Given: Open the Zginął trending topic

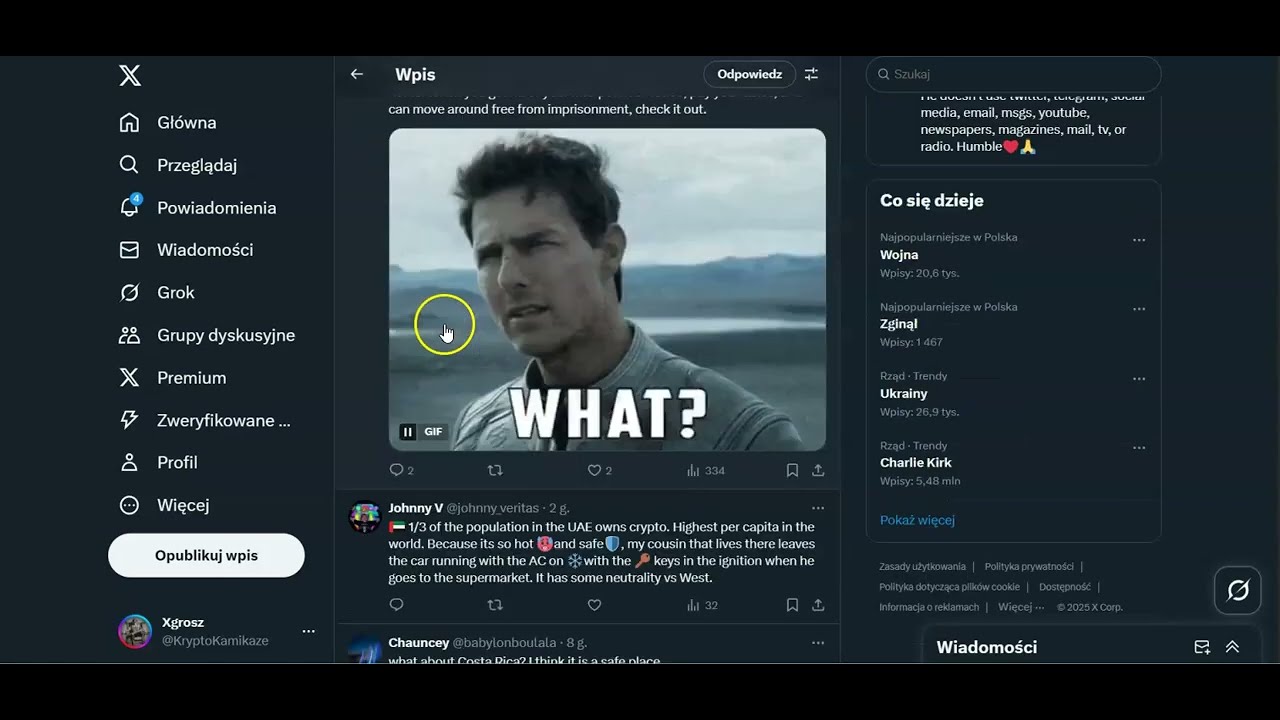Looking at the screenshot, I should click(899, 324).
